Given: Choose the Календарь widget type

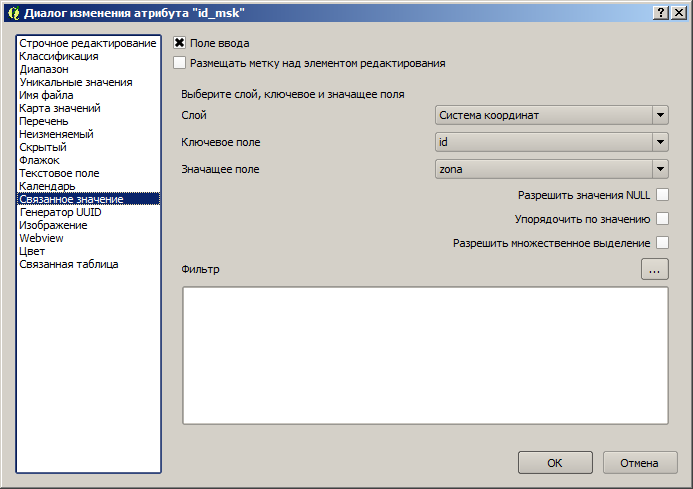Looking at the screenshot, I should 47,186.
